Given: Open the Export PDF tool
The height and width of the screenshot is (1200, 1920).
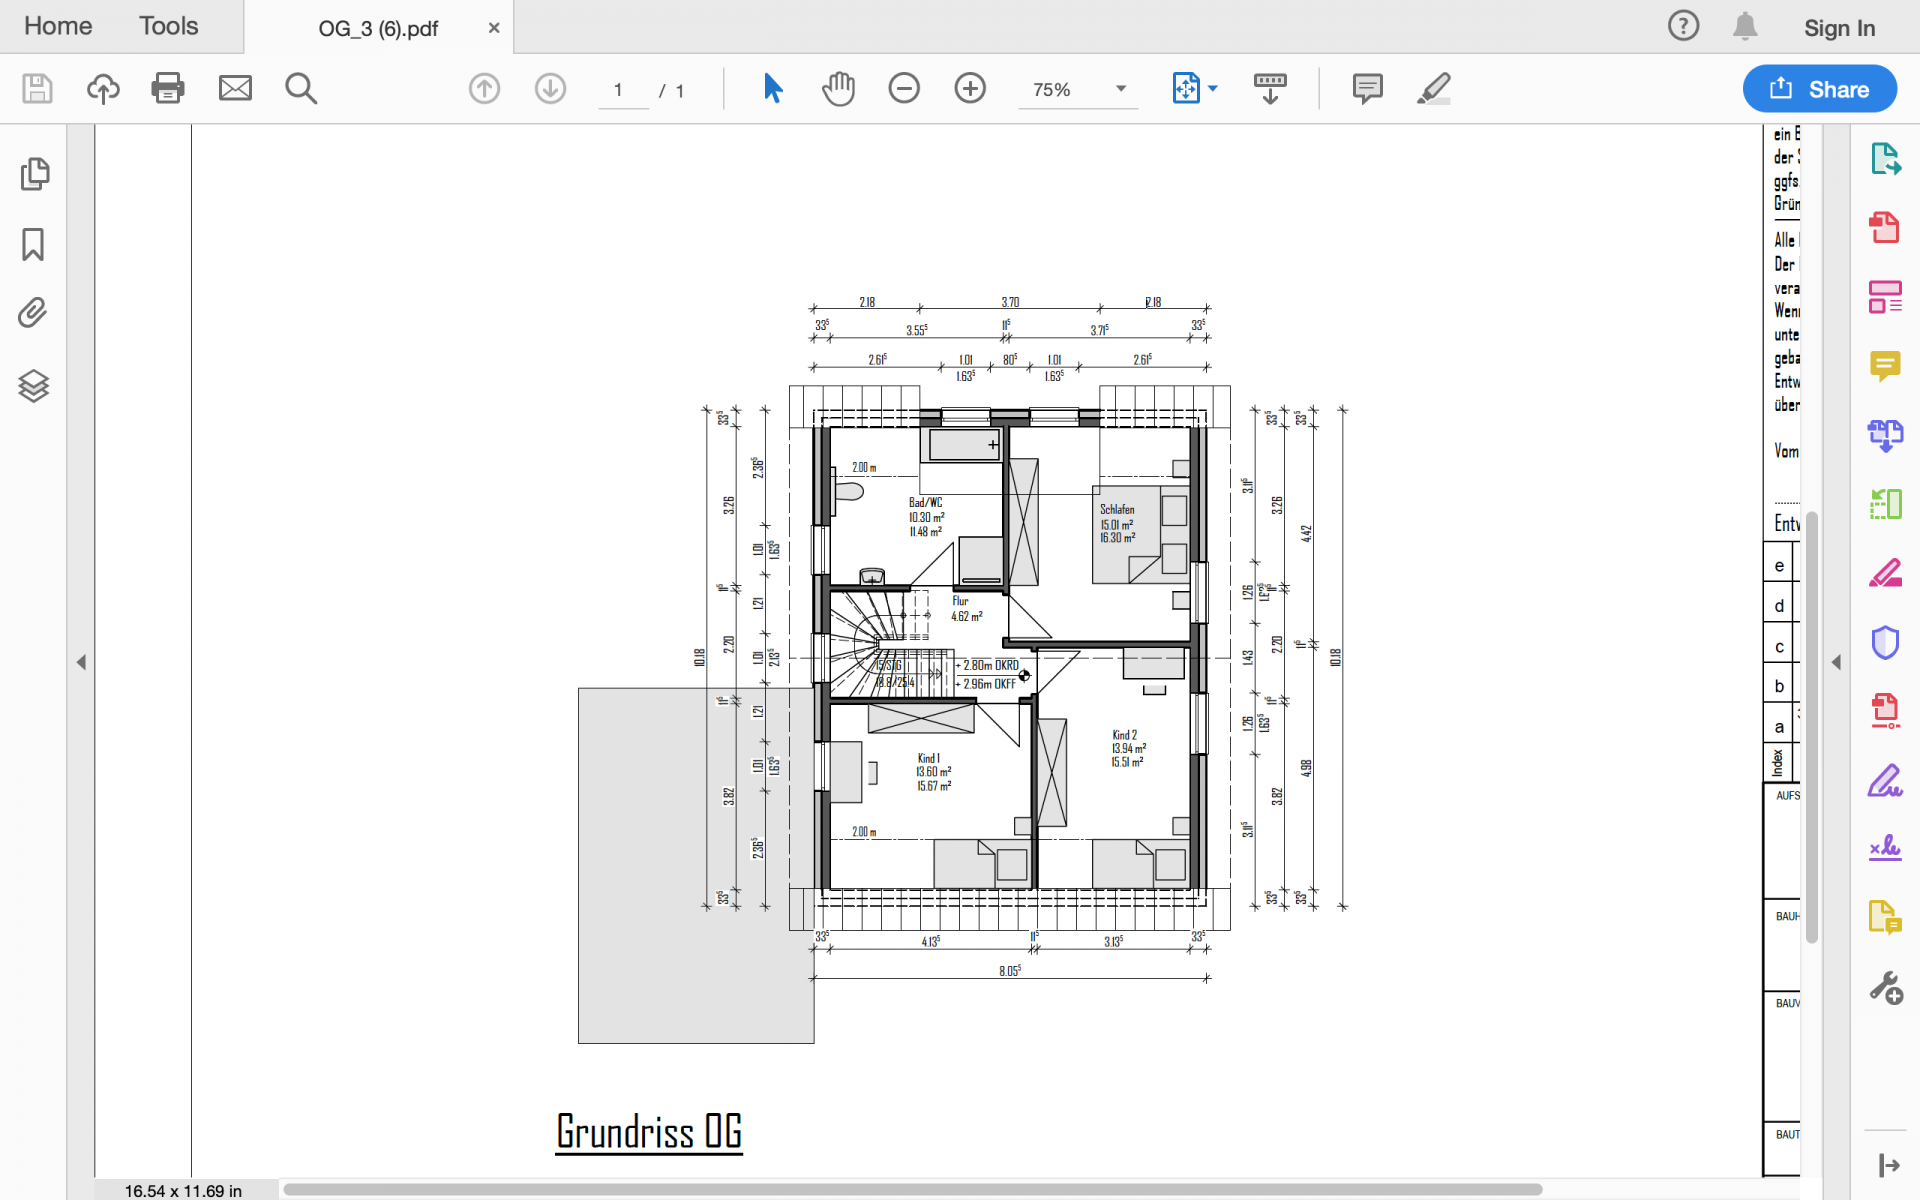Looking at the screenshot, I should 1885,159.
